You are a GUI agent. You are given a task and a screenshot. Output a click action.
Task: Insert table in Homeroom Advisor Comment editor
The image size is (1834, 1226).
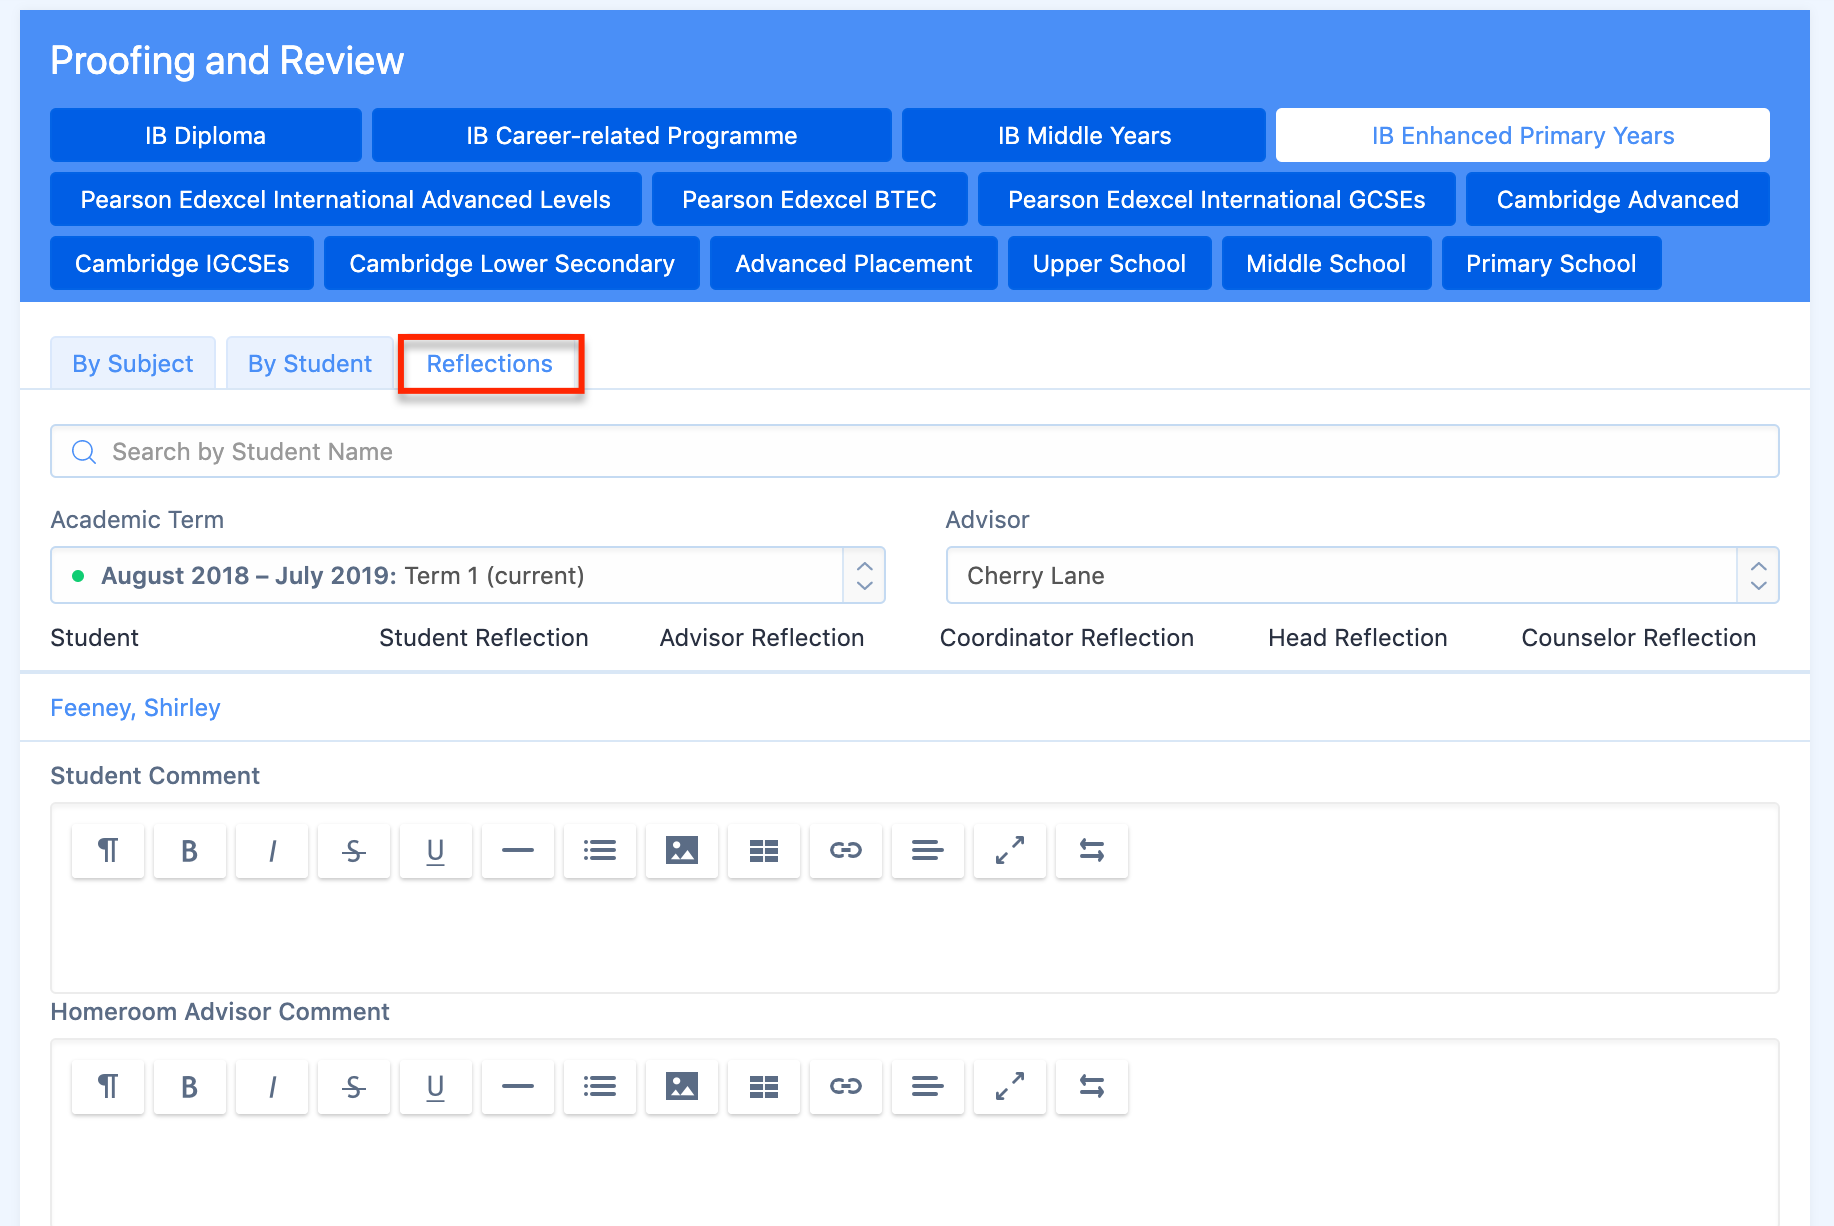click(764, 1087)
